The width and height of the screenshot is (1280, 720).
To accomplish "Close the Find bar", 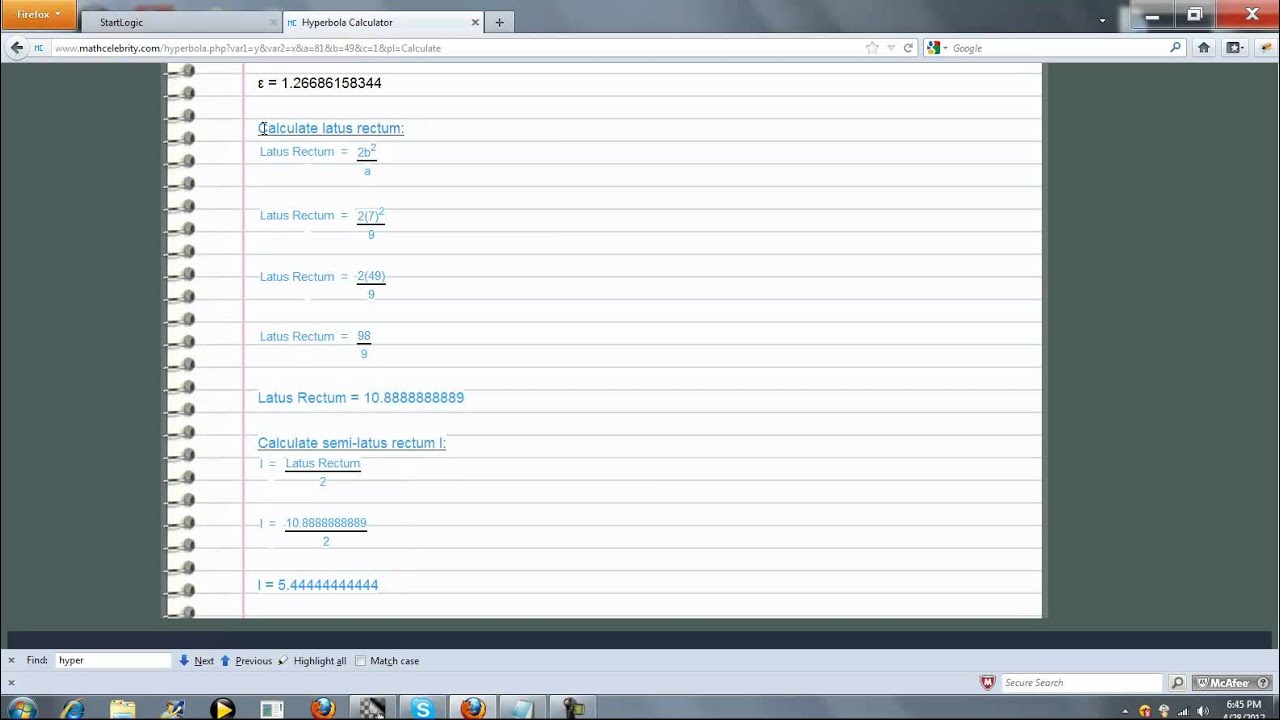I will click(x=11, y=660).
